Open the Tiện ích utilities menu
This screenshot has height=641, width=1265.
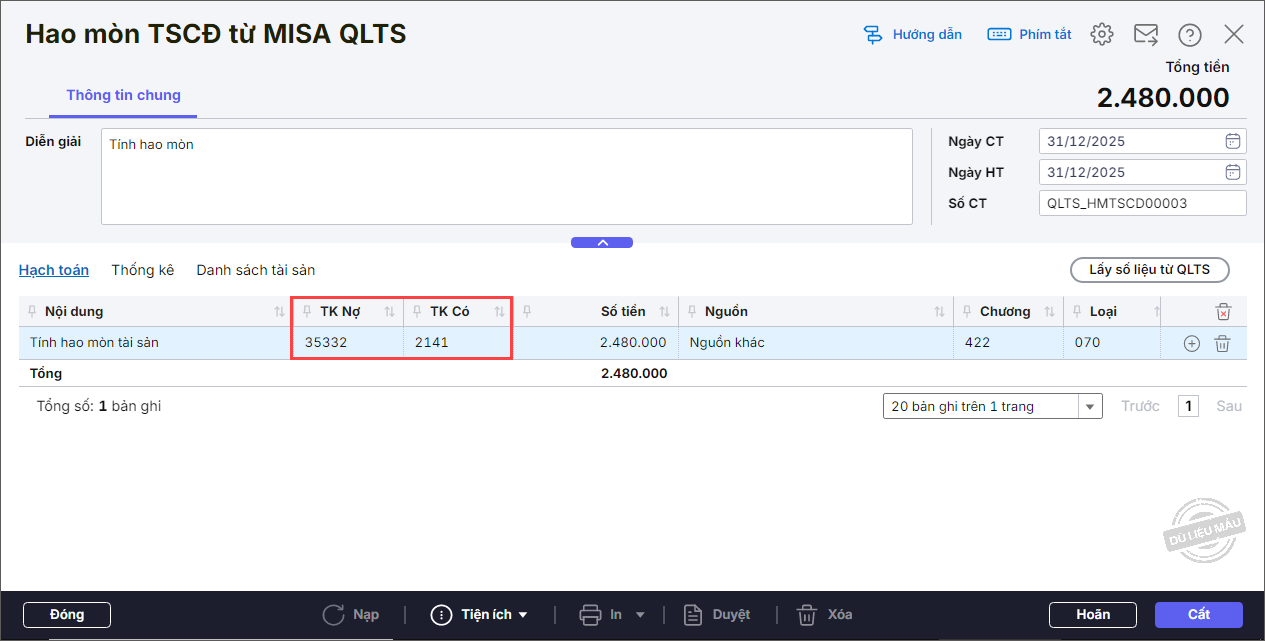click(479, 615)
